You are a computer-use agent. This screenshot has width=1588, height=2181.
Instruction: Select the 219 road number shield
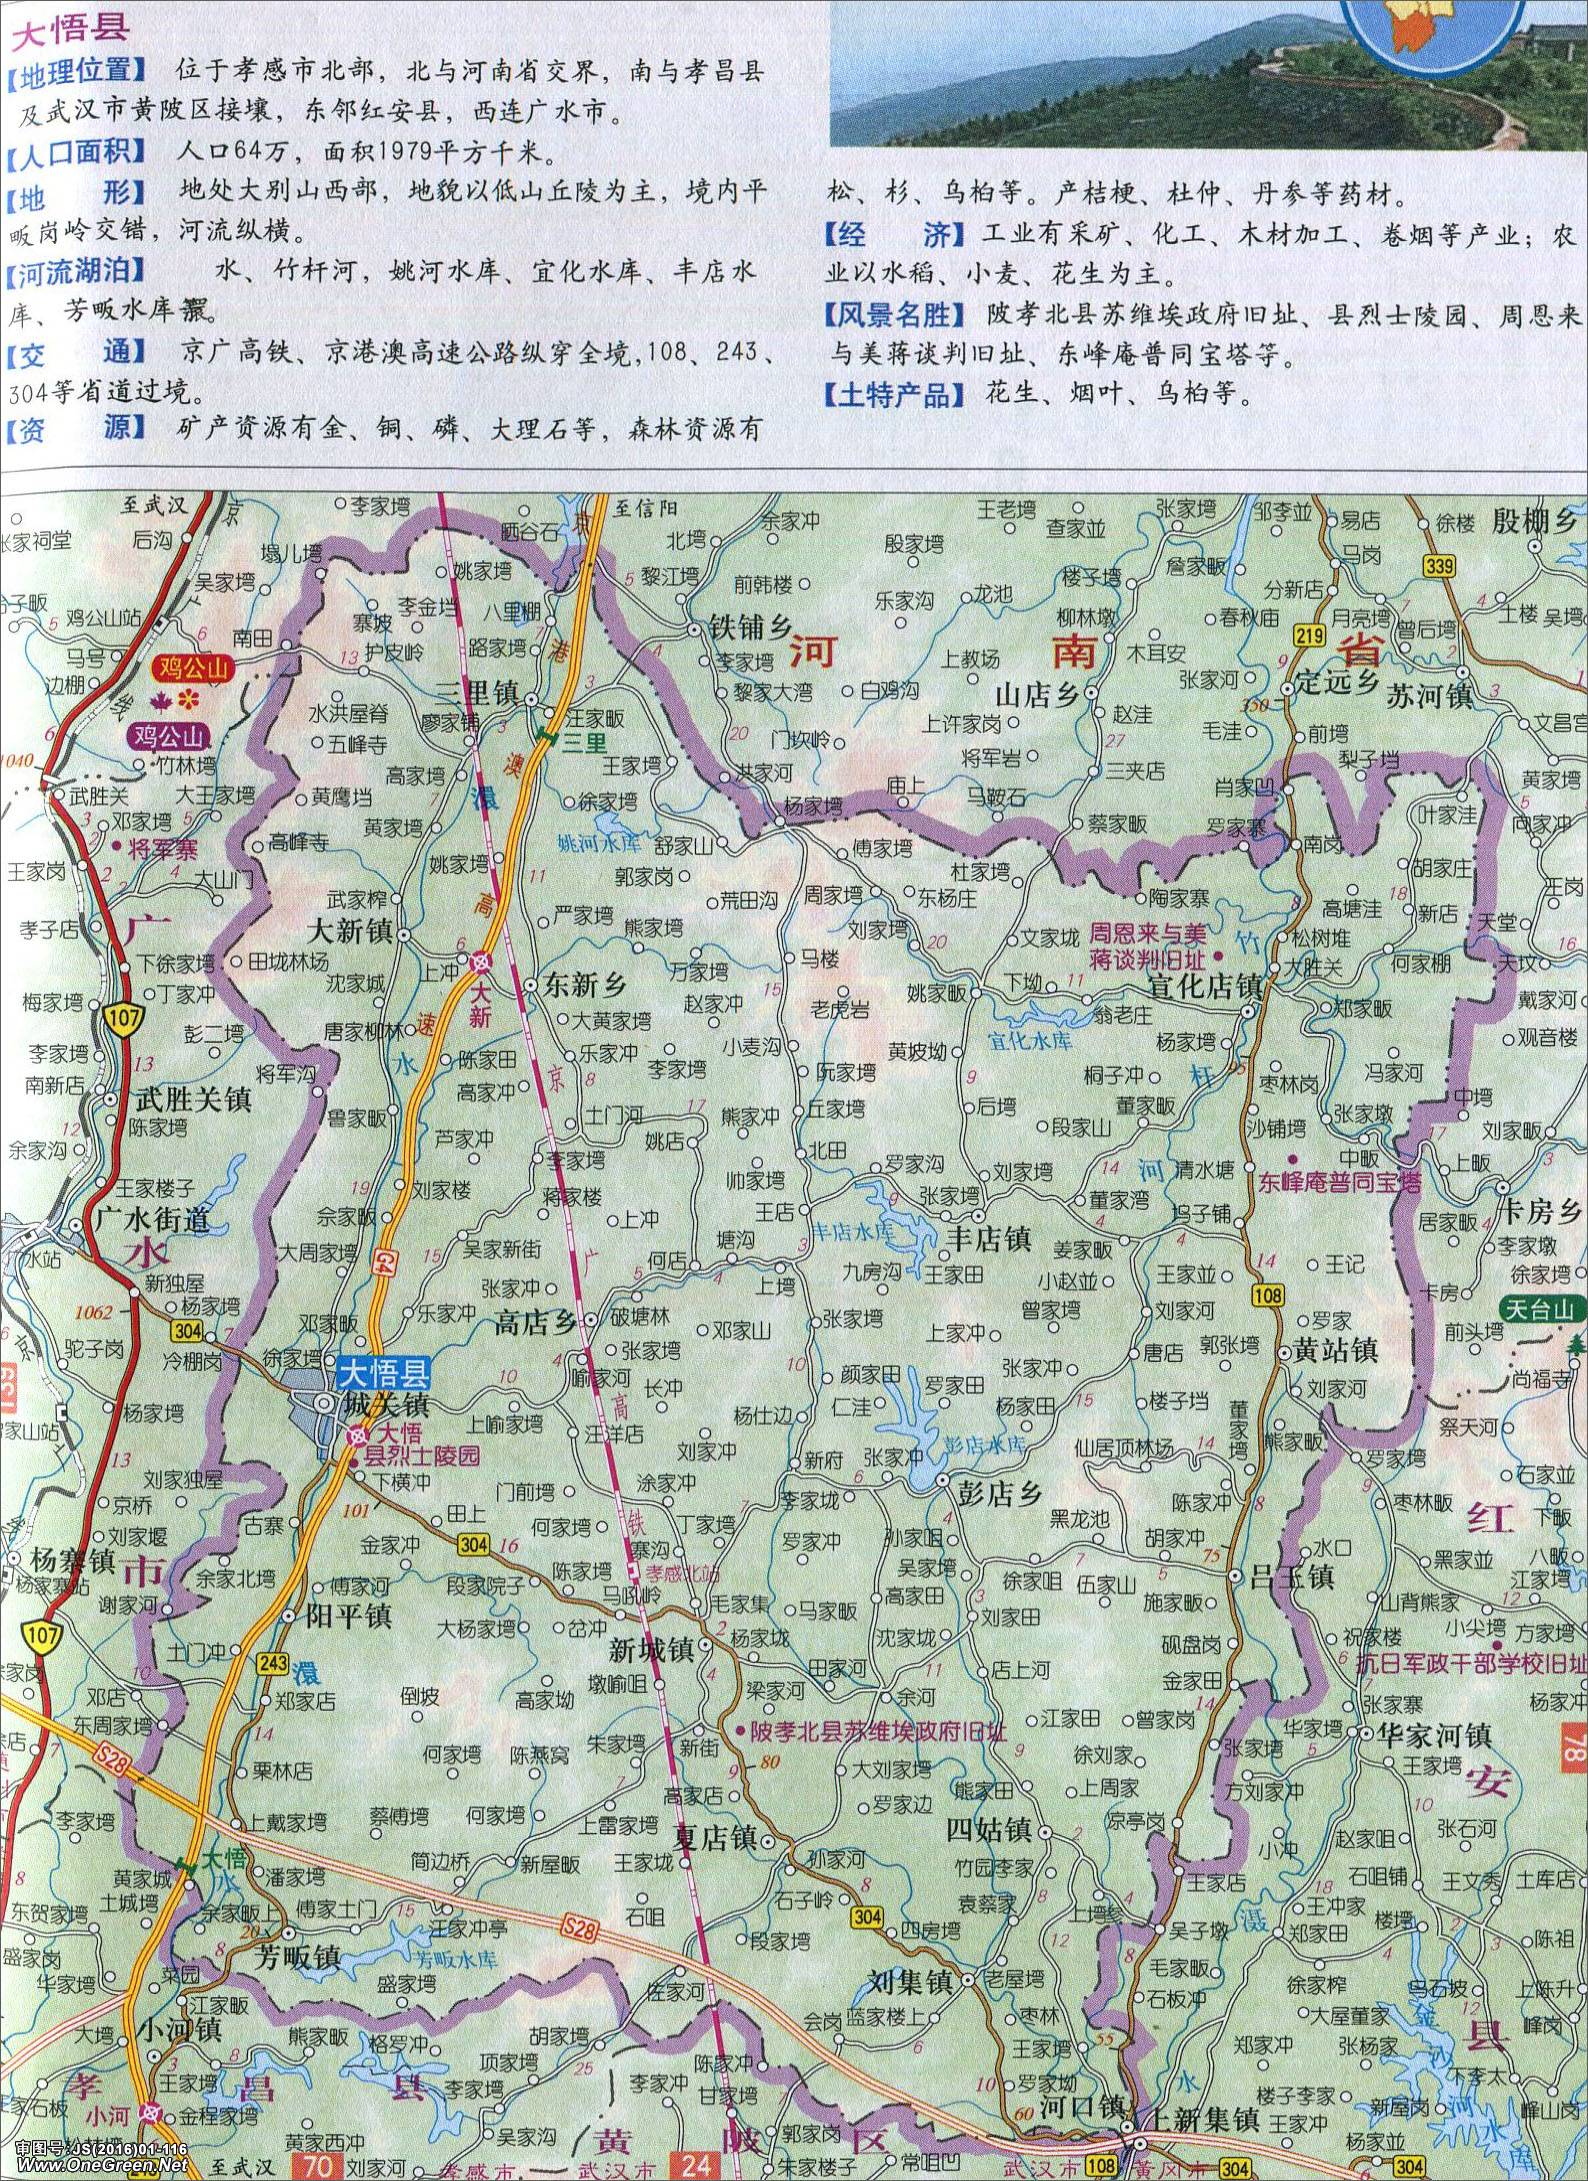[x=1309, y=635]
